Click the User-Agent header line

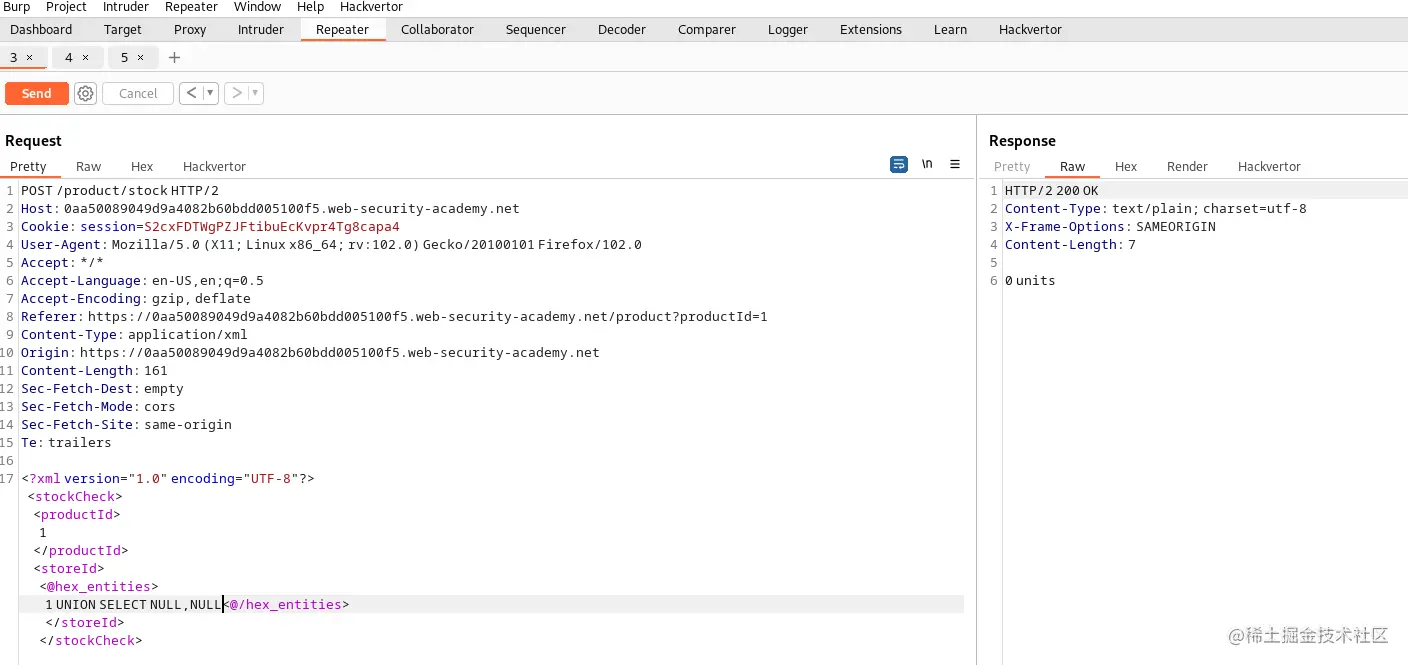click(x=331, y=245)
